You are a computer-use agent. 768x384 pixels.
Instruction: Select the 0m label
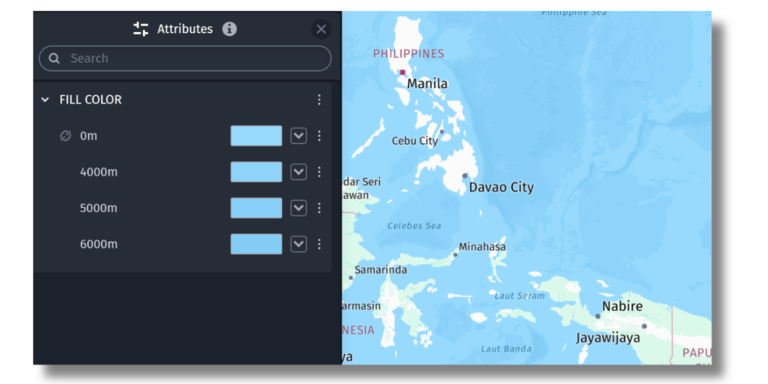click(x=89, y=136)
